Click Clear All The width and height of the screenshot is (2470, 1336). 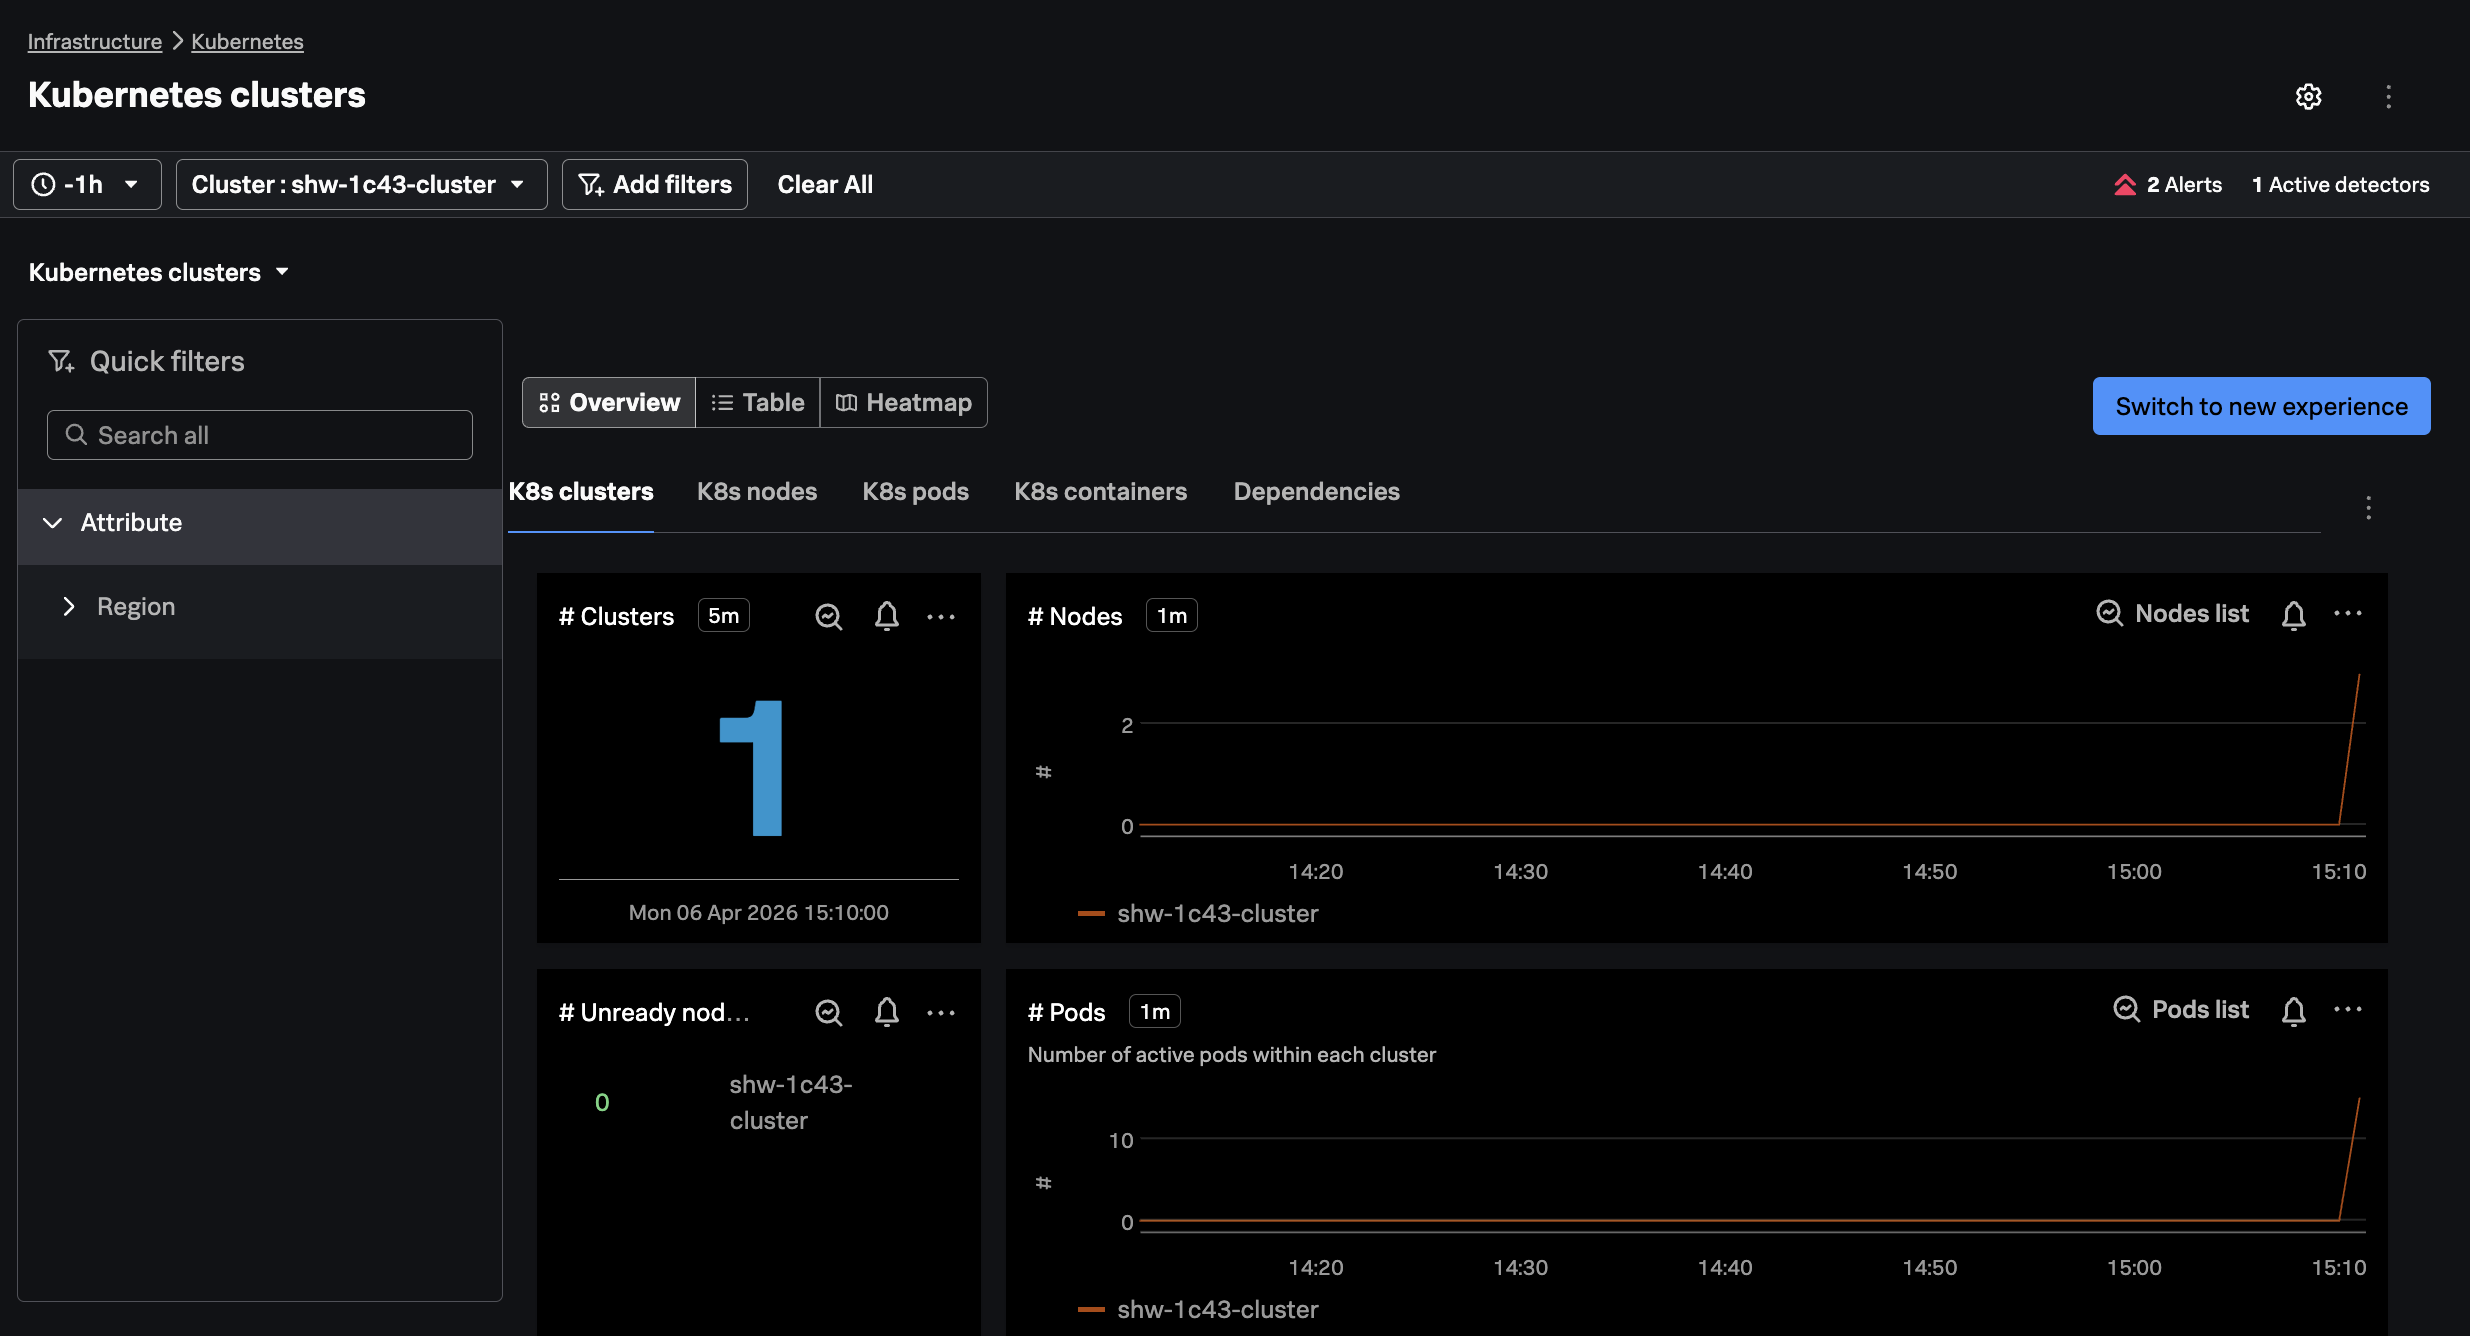click(825, 184)
